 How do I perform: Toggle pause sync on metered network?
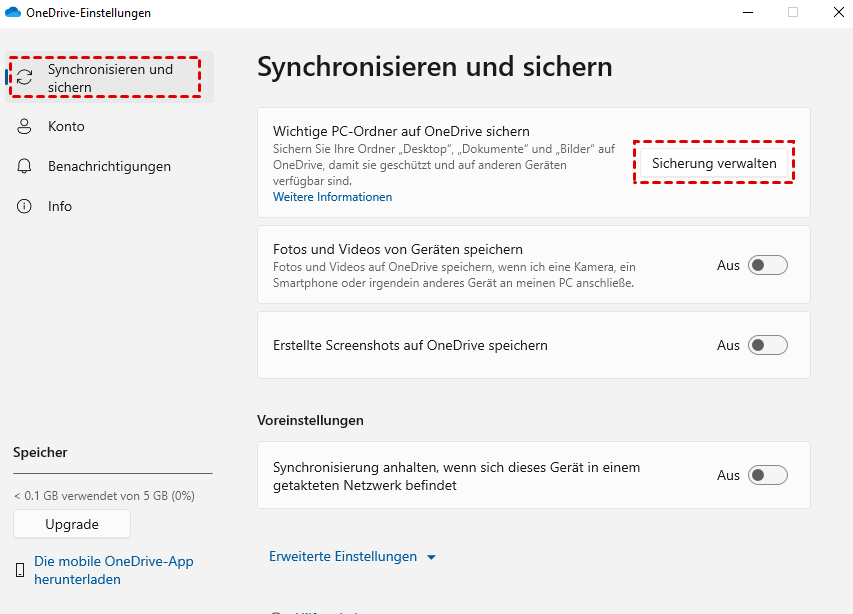(x=768, y=475)
